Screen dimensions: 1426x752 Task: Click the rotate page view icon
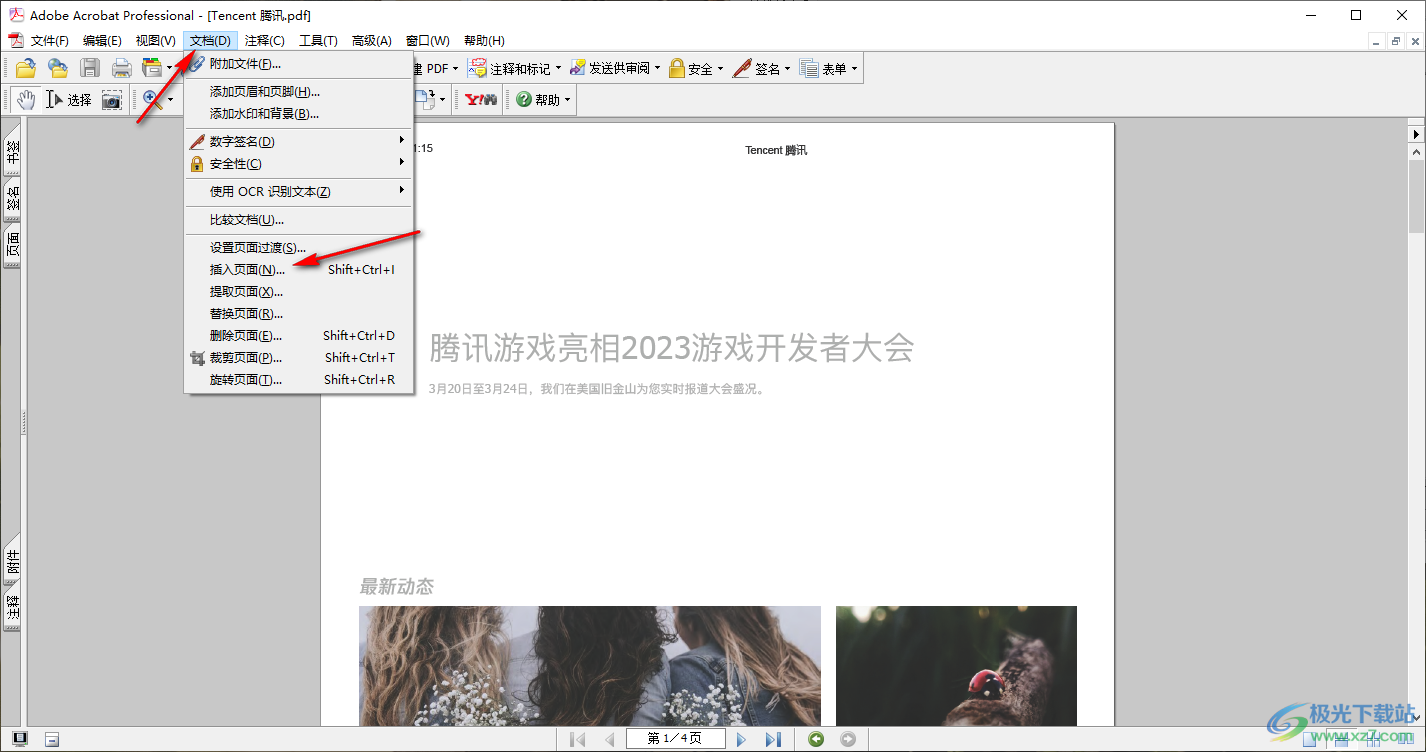427,99
